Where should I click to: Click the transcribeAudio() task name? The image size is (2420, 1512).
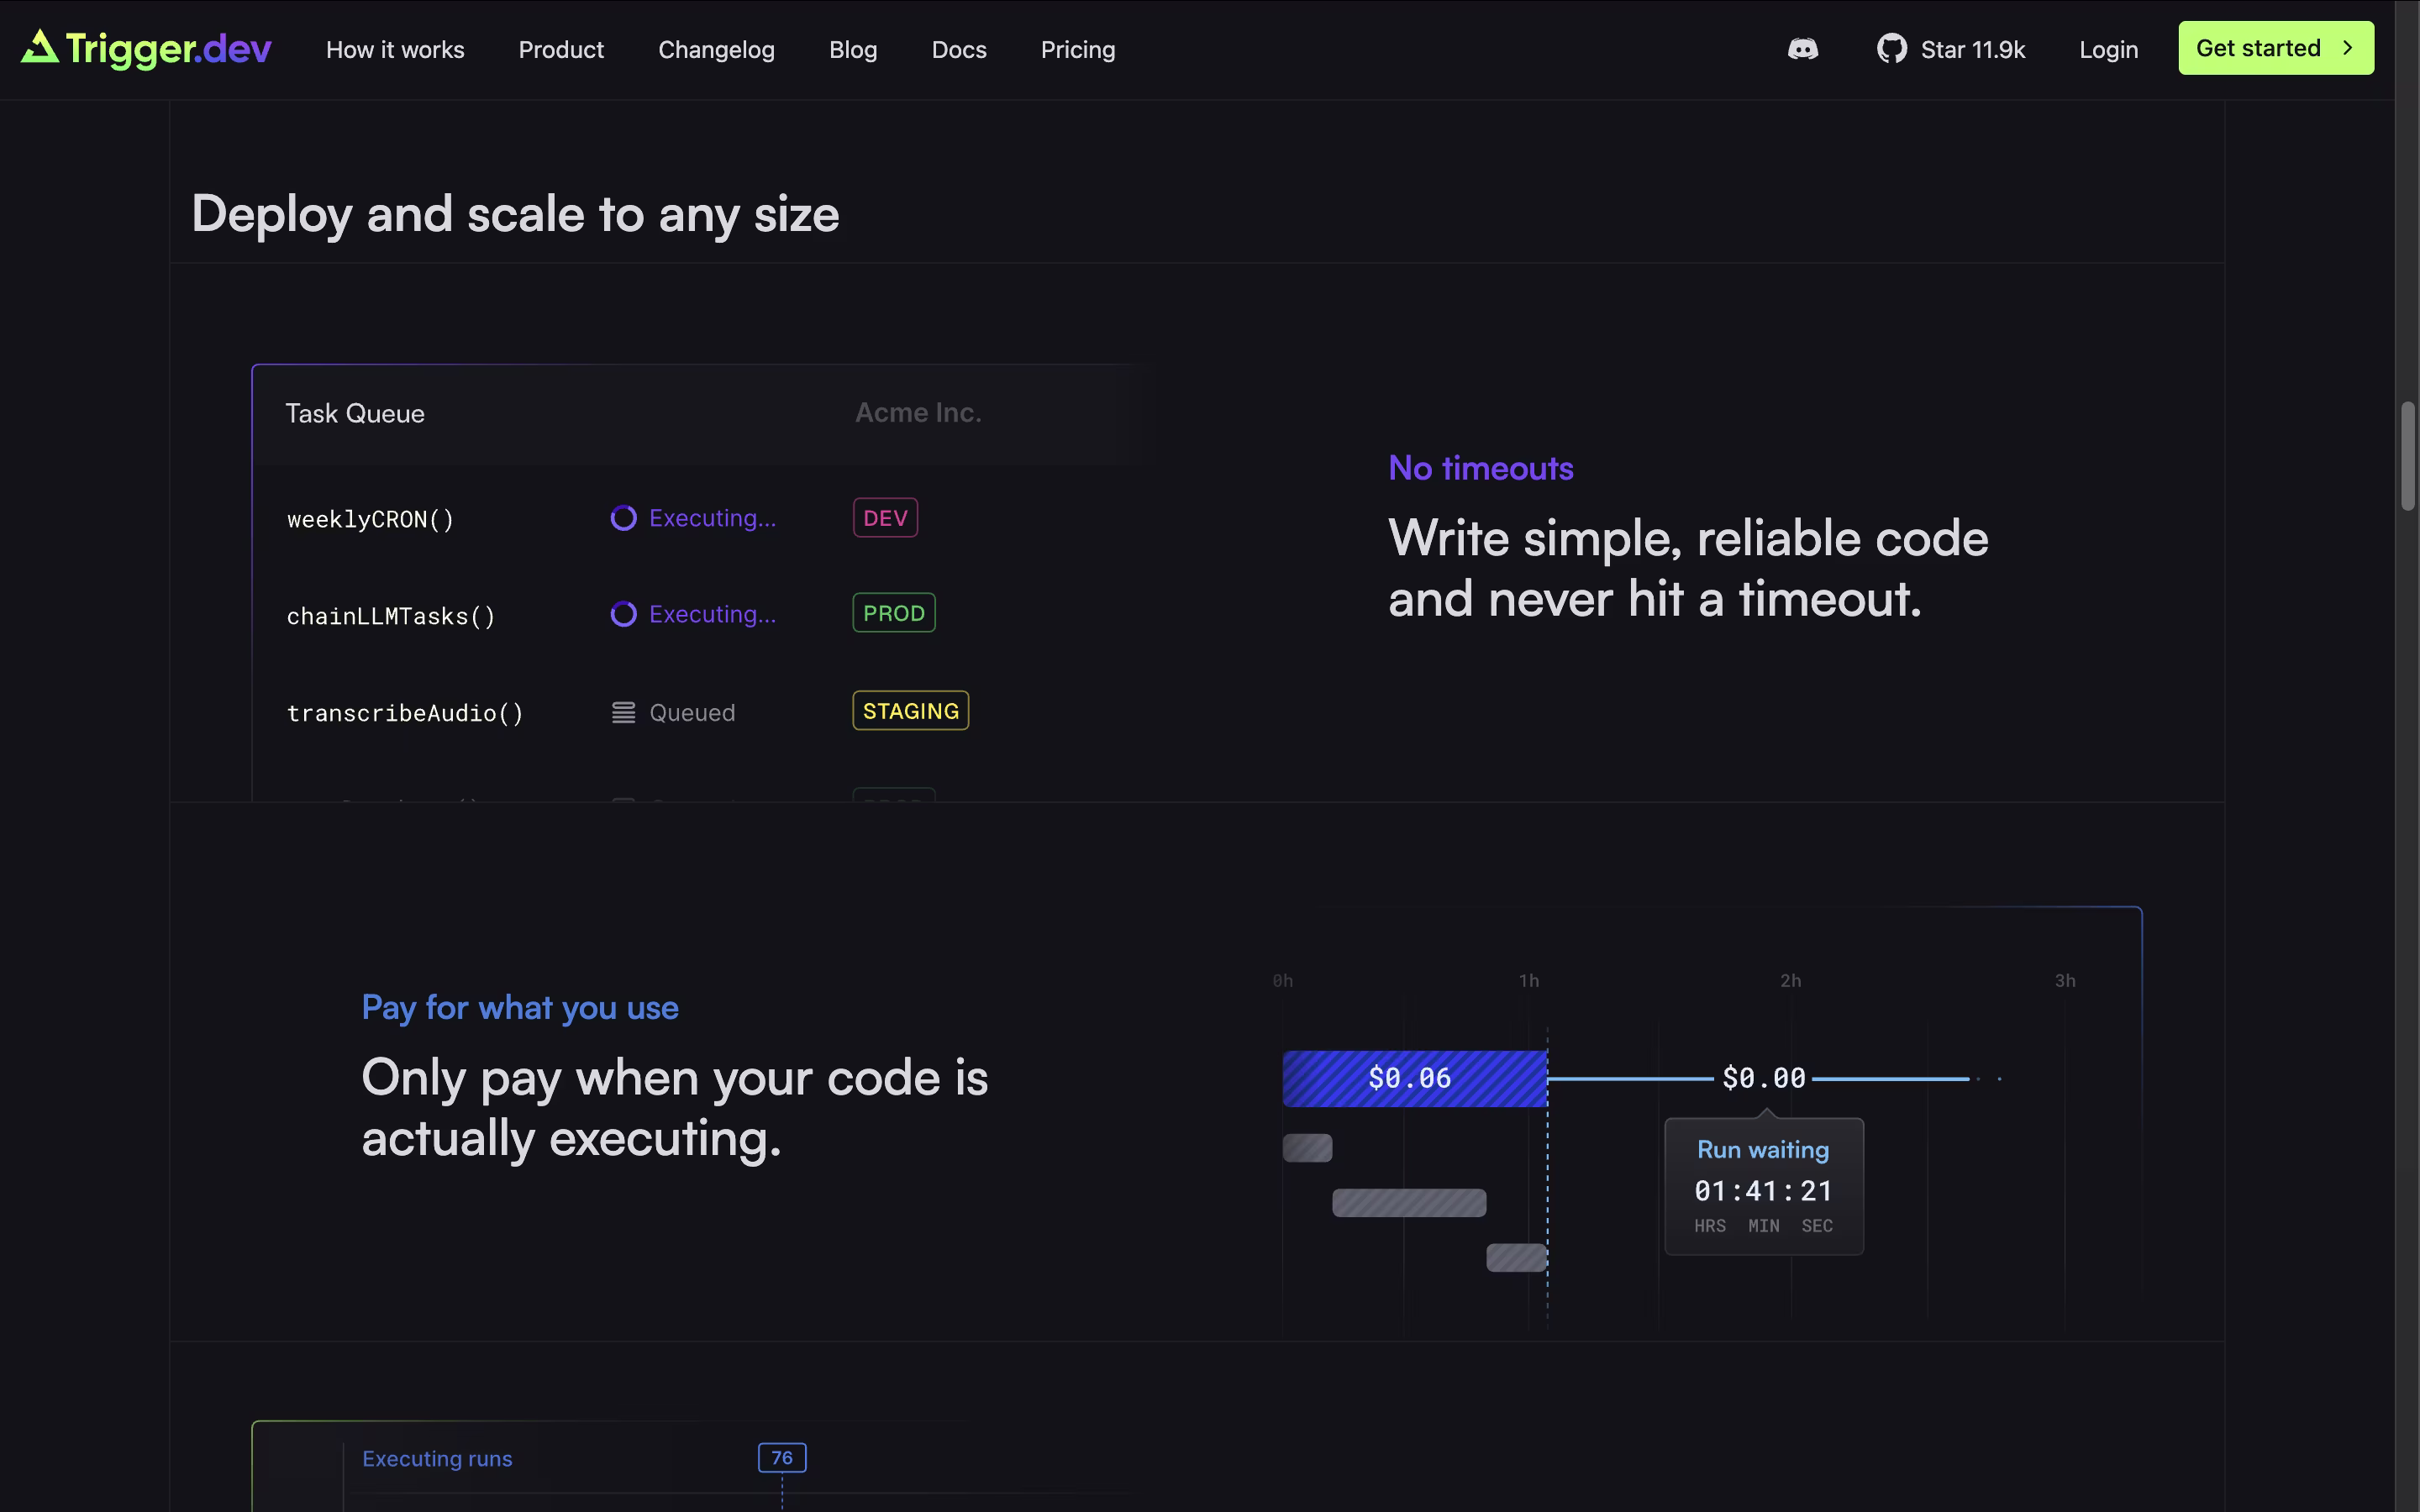(x=405, y=713)
